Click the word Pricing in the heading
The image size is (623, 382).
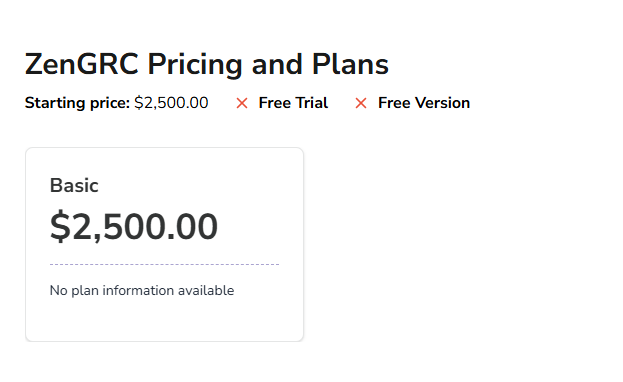195,66
